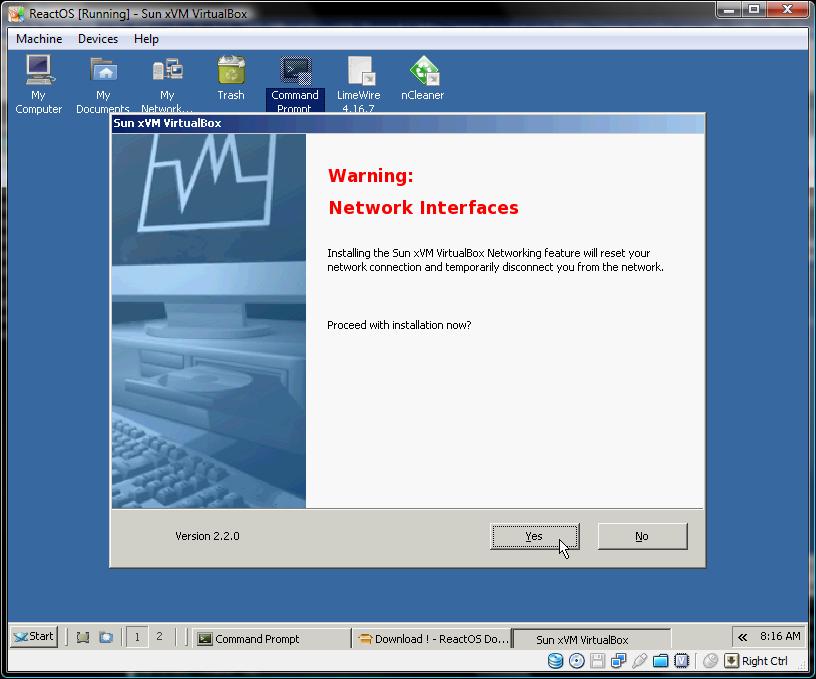This screenshot has height=679, width=816.
Task: Open the Machine menu
Action: click(x=39, y=39)
